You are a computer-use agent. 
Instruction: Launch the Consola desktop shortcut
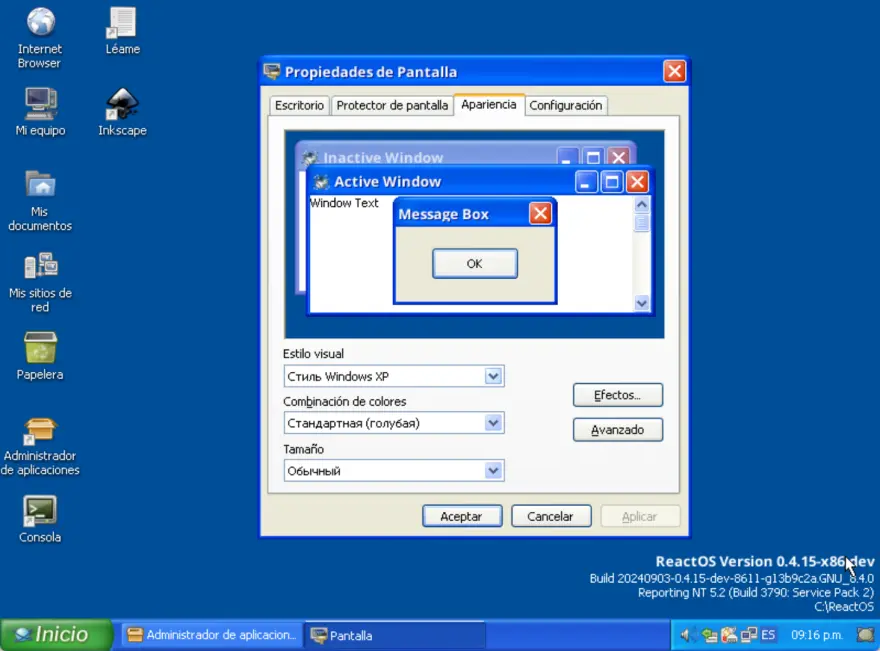[40, 519]
